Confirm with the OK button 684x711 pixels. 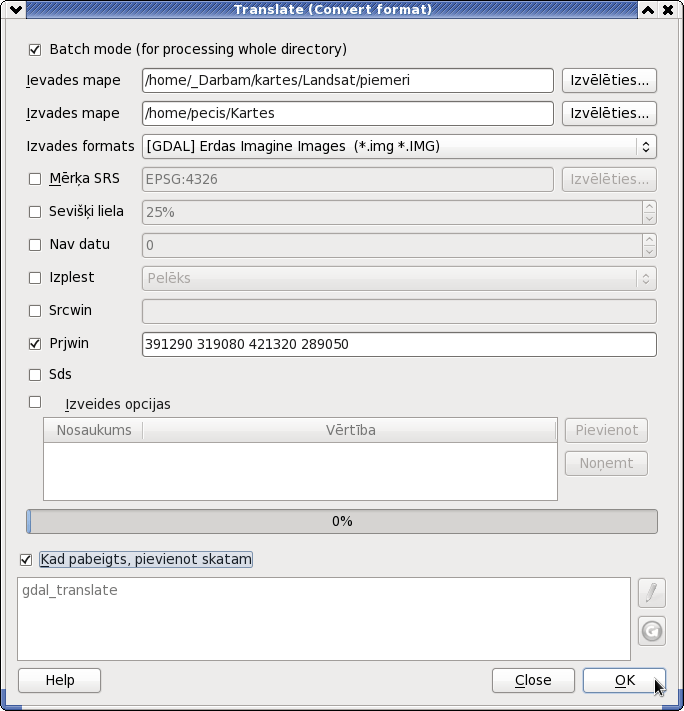coord(625,680)
